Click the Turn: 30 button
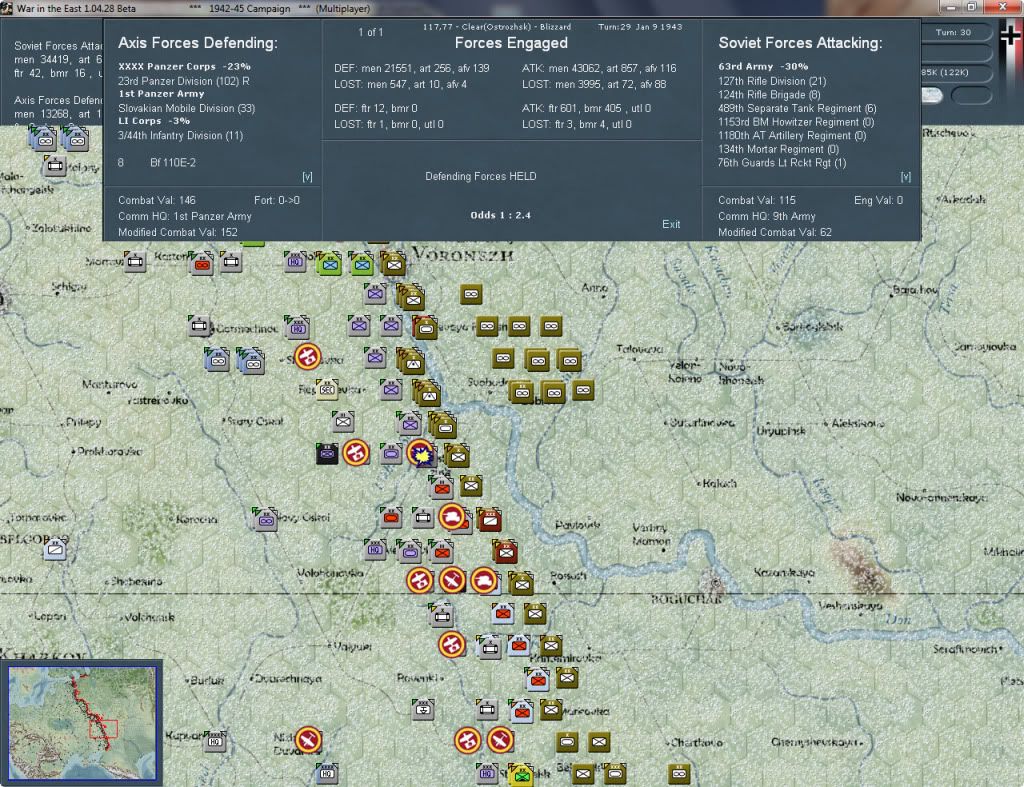 pos(953,32)
